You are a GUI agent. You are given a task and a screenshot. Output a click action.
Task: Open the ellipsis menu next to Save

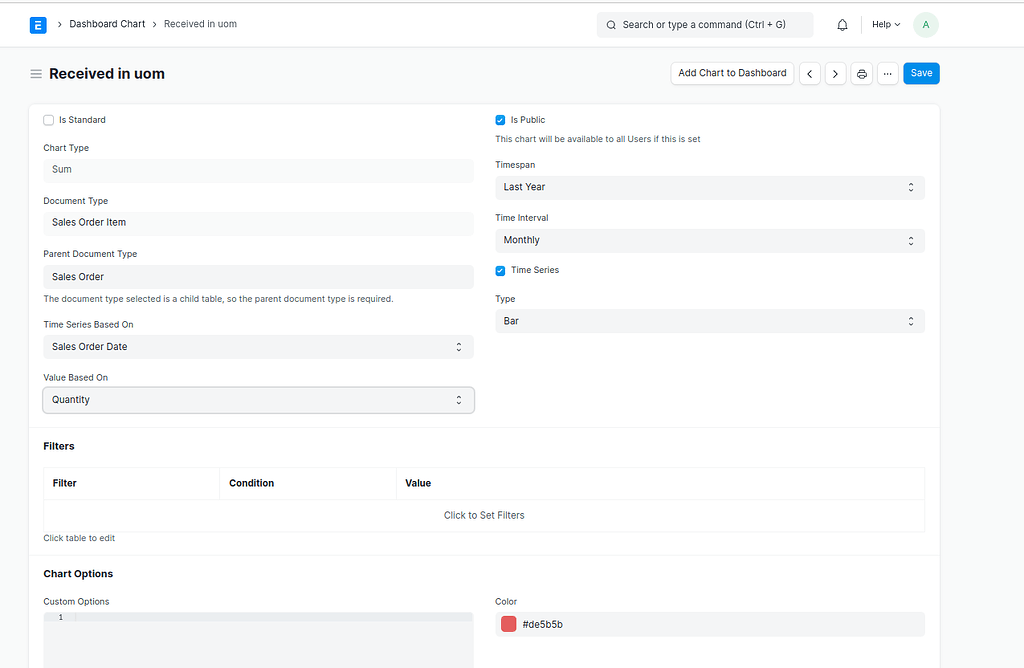tap(887, 73)
